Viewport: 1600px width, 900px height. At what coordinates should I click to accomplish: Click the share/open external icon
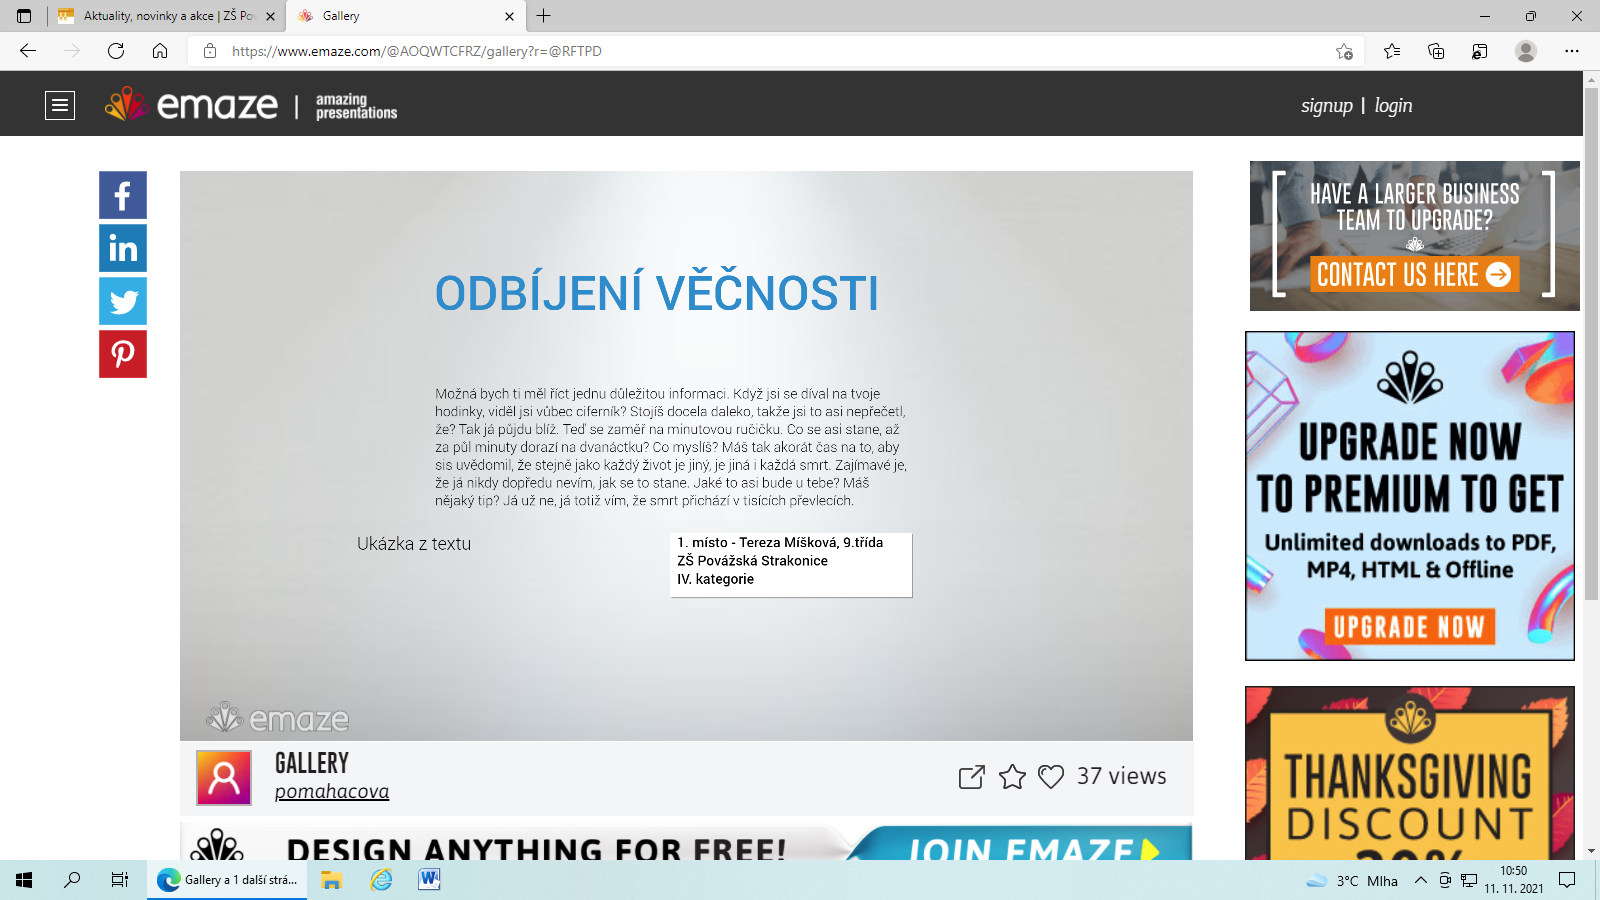click(971, 777)
